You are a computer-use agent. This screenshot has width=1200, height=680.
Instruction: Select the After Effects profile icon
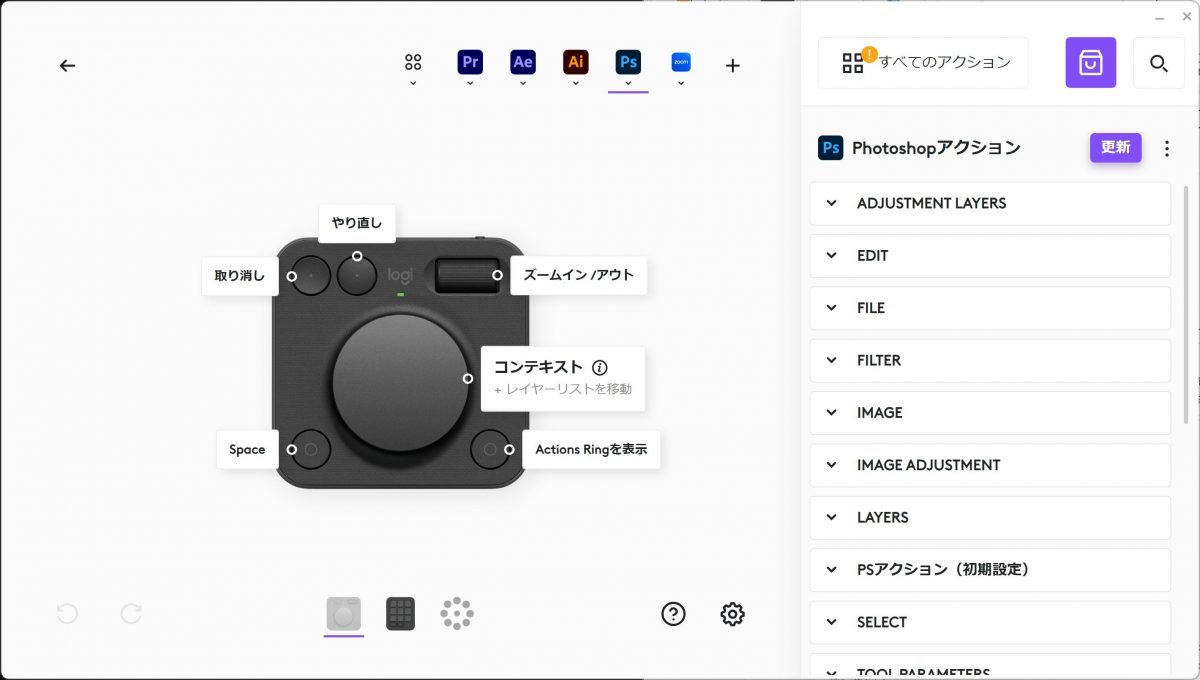pos(523,62)
